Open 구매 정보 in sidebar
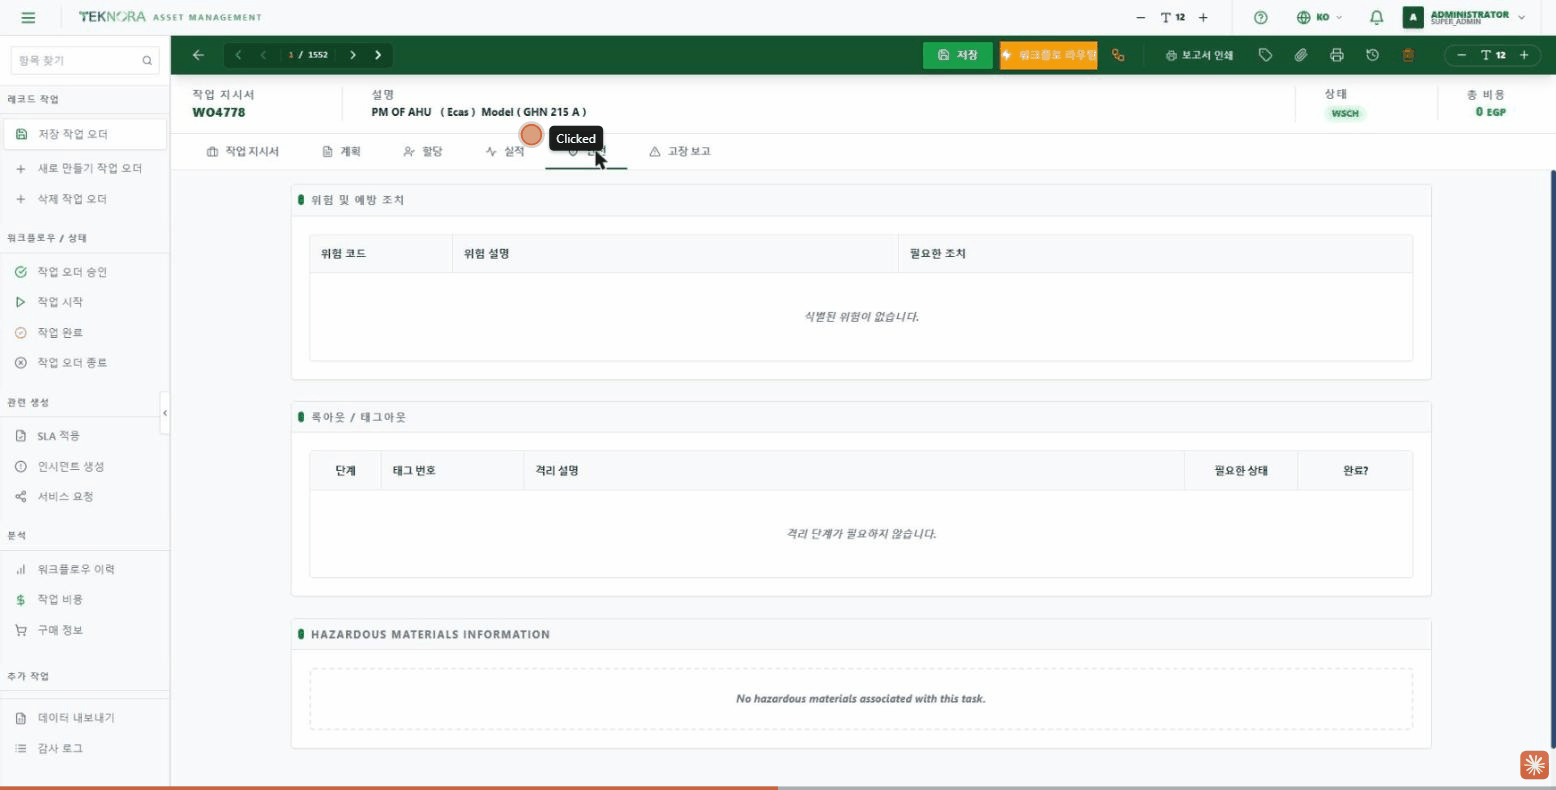This screenshot has height=790, width=1556. [x=84, y=630]
